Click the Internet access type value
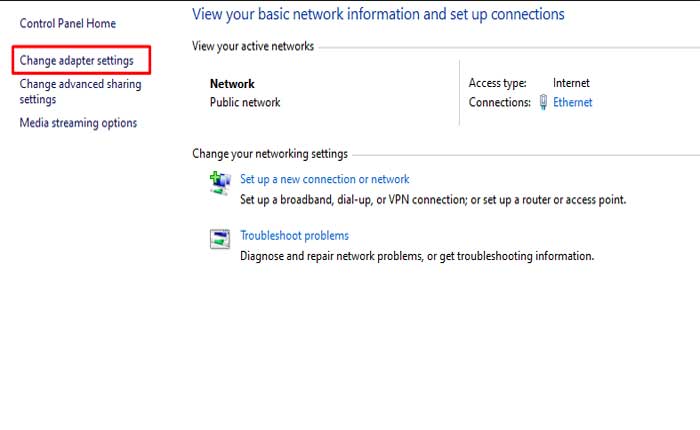The height and width of the screenshot is (430, 700). point(571,84)
